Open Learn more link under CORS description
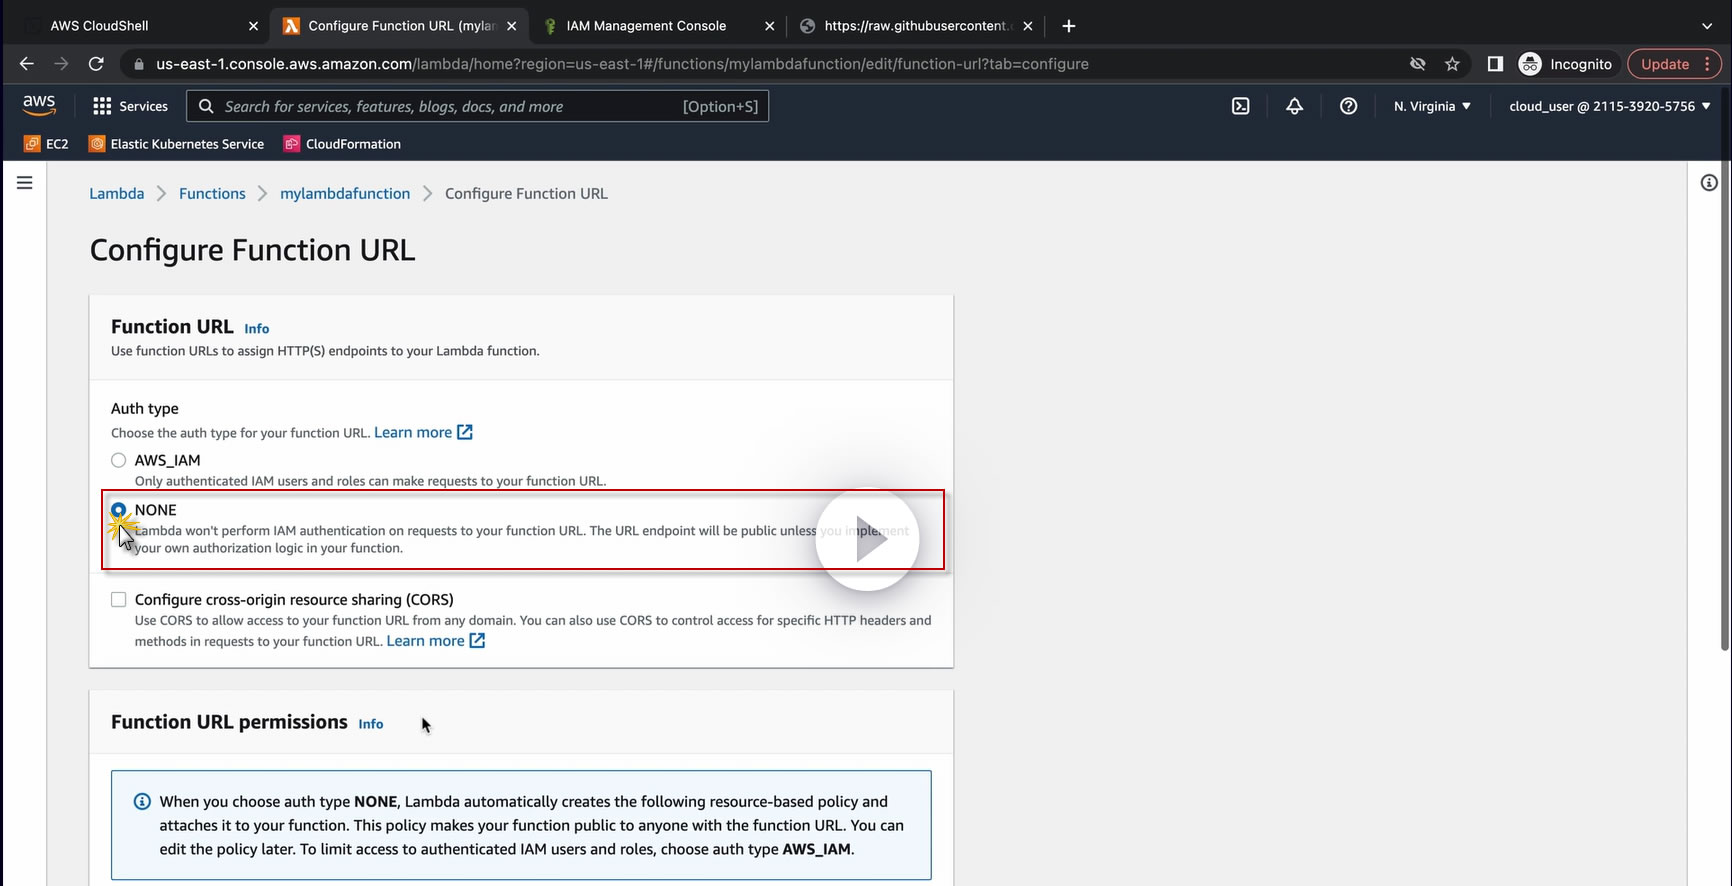The image size is (1732, 886). click(x=426, y=640)
